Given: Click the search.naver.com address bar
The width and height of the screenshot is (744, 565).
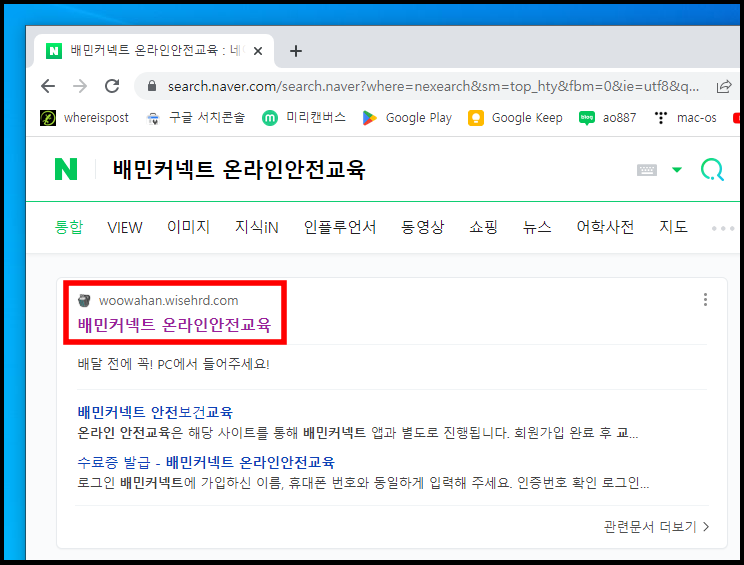Looking at the screenshot, I should click(x=433, y=86).
